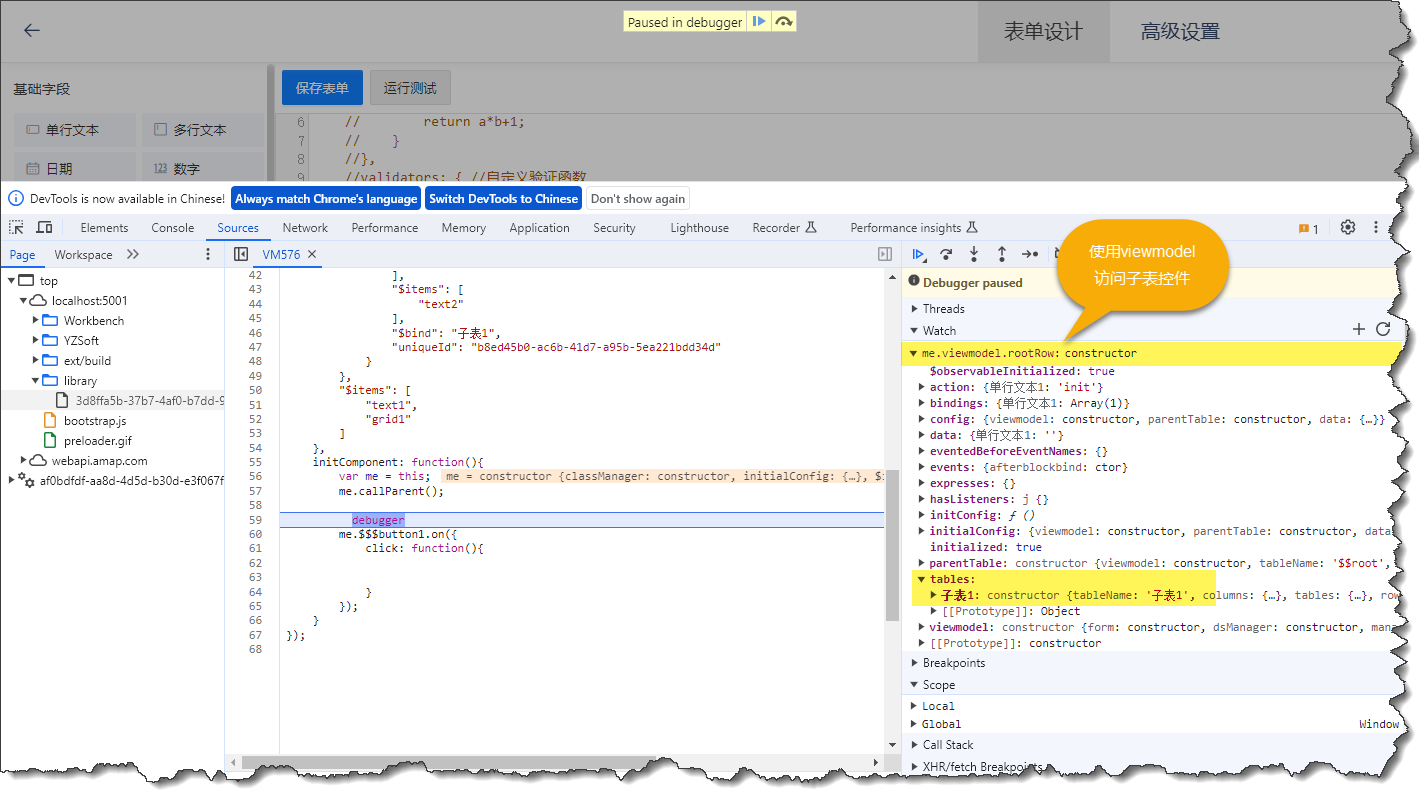This screenshot has width=1419, height=792.
Task: Collapse the localhost:5001 tree node
Action: tap(22, 301)
